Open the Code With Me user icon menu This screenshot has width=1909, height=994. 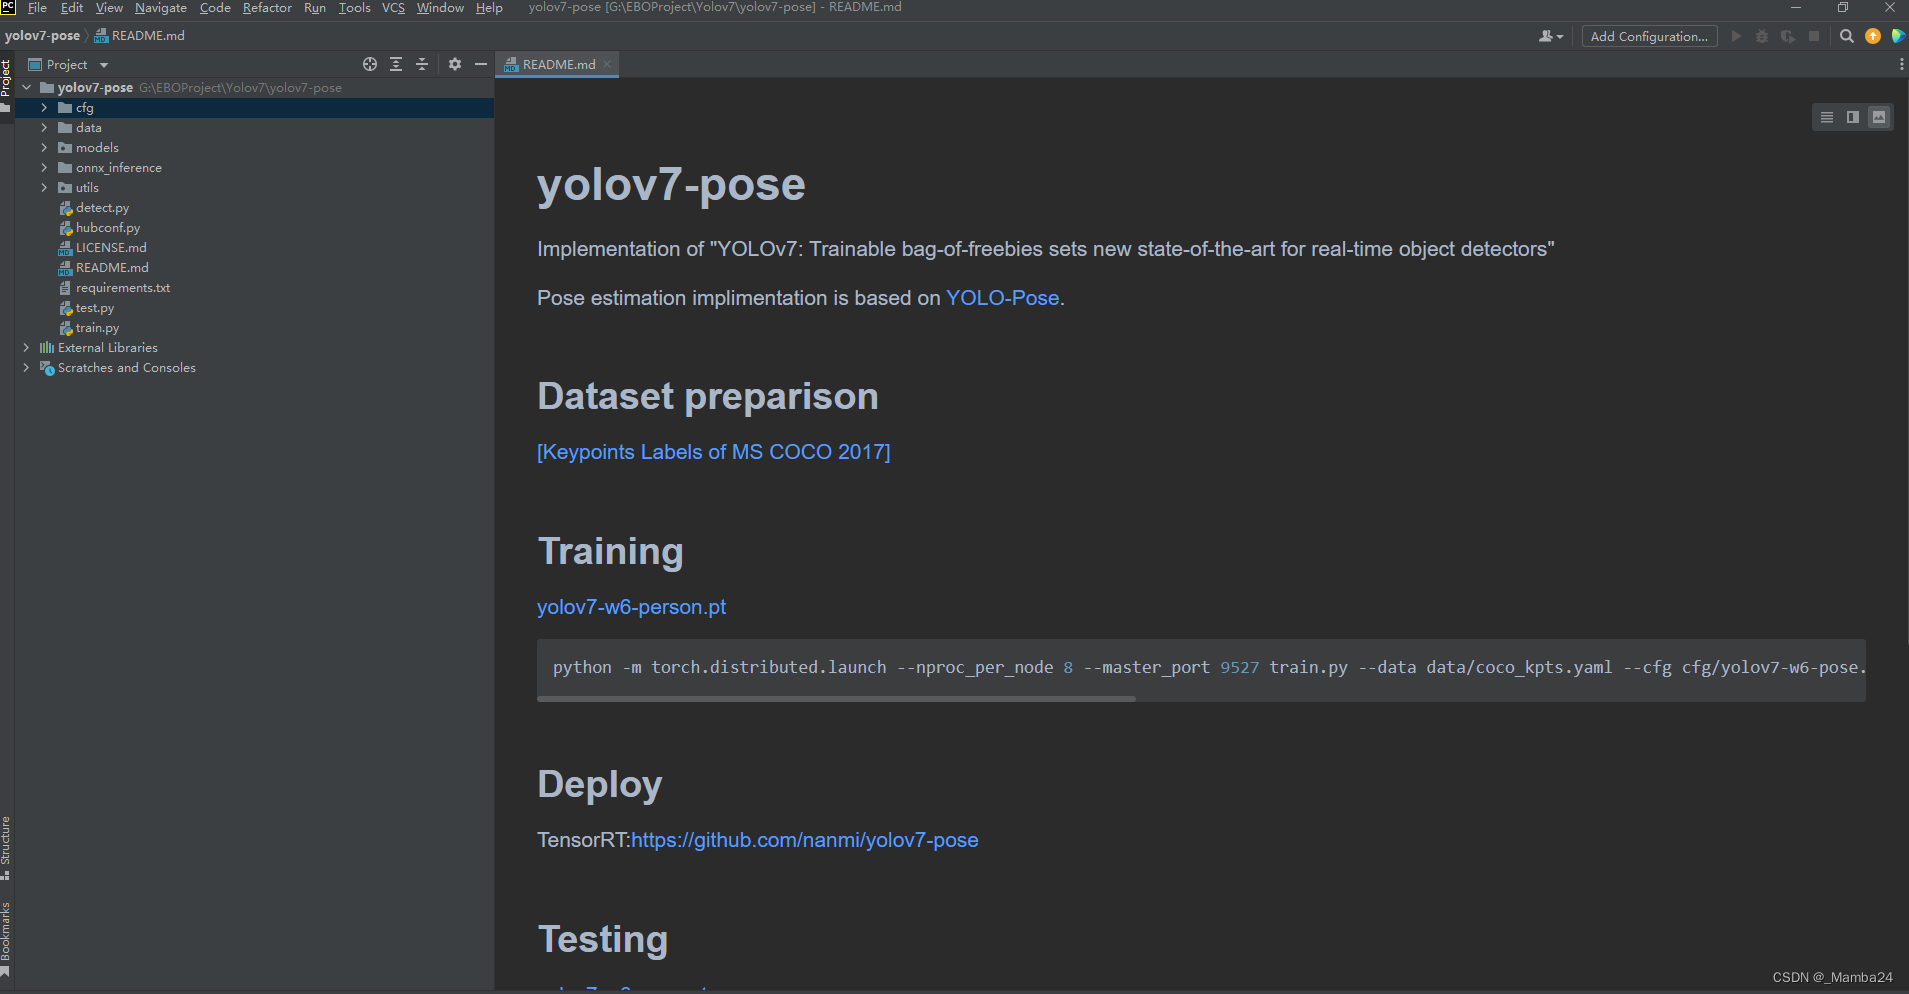(1551, 36)
